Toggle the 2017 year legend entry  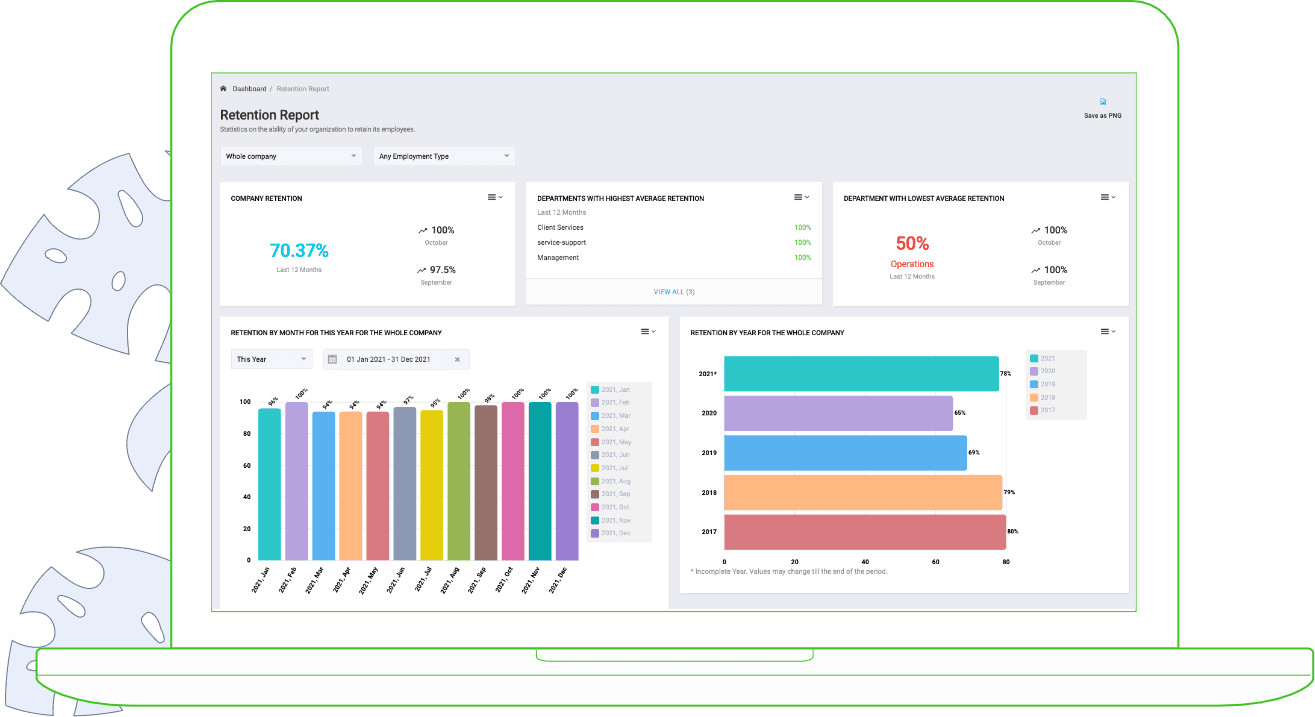1043,410
